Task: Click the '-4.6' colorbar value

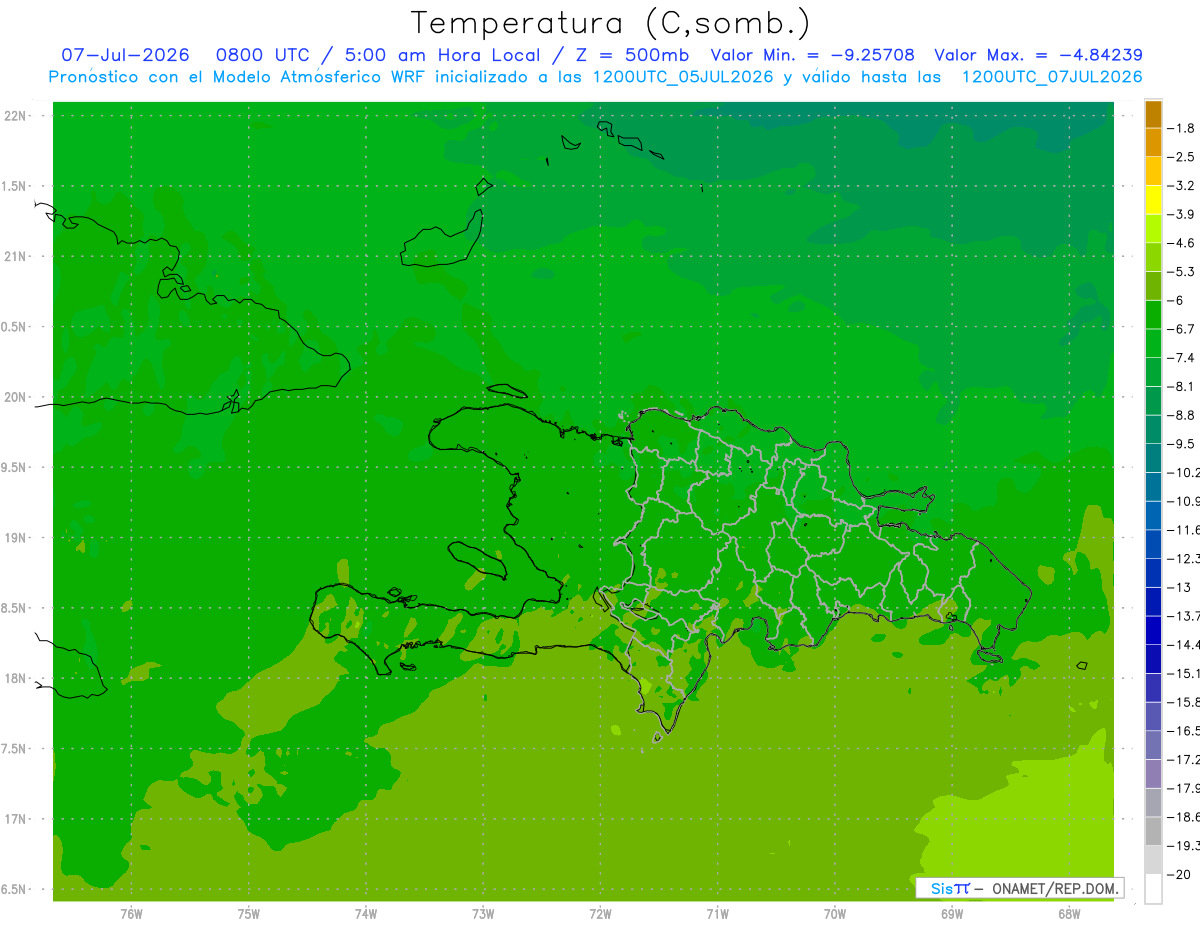Action: tap(1182, 243)
